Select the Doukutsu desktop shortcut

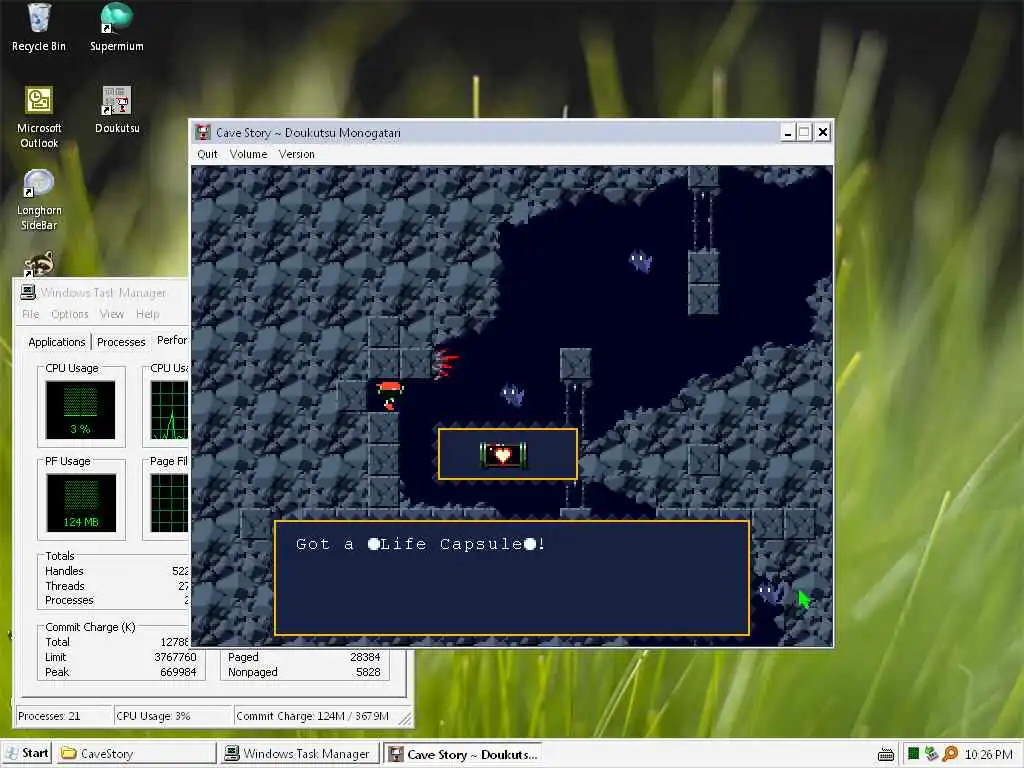(x=117, y=110)
